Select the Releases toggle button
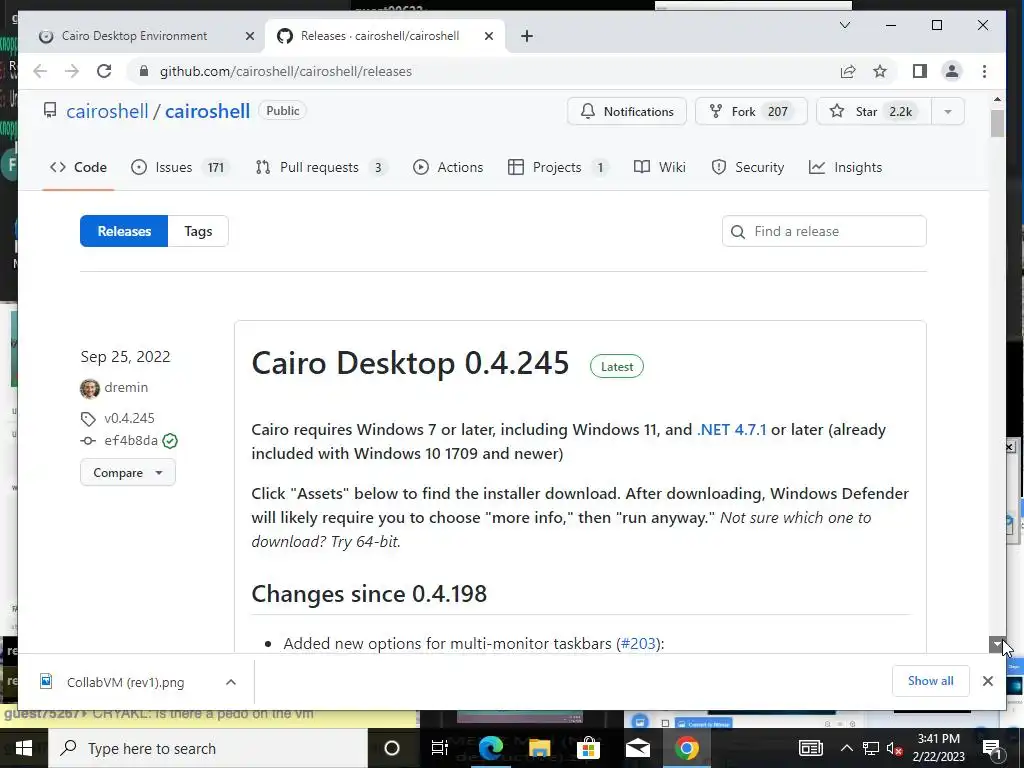This screenshot has width=1024, height=768. click(124, 231)
